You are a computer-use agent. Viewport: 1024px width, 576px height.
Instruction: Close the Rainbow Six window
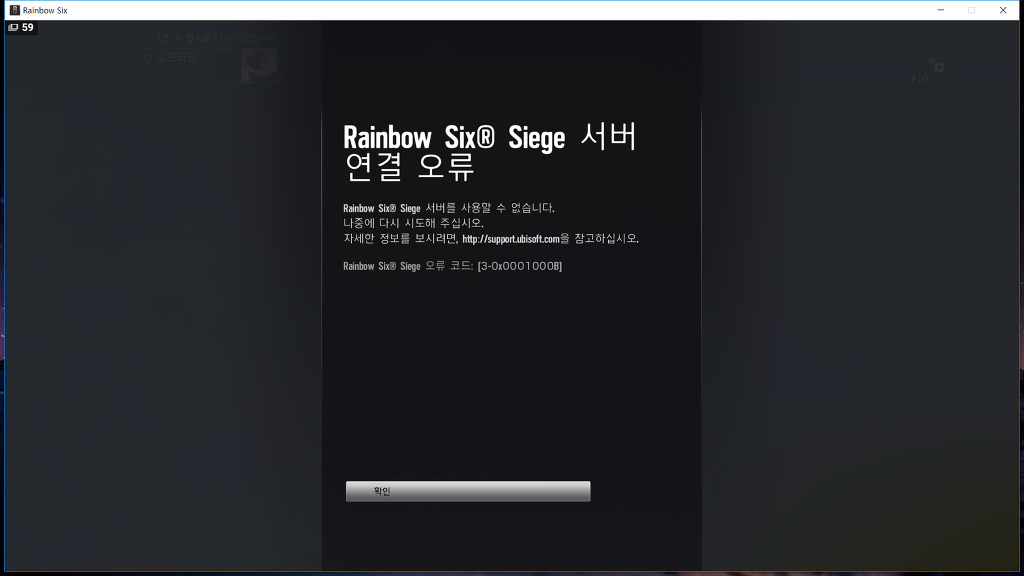point(1003,10)
